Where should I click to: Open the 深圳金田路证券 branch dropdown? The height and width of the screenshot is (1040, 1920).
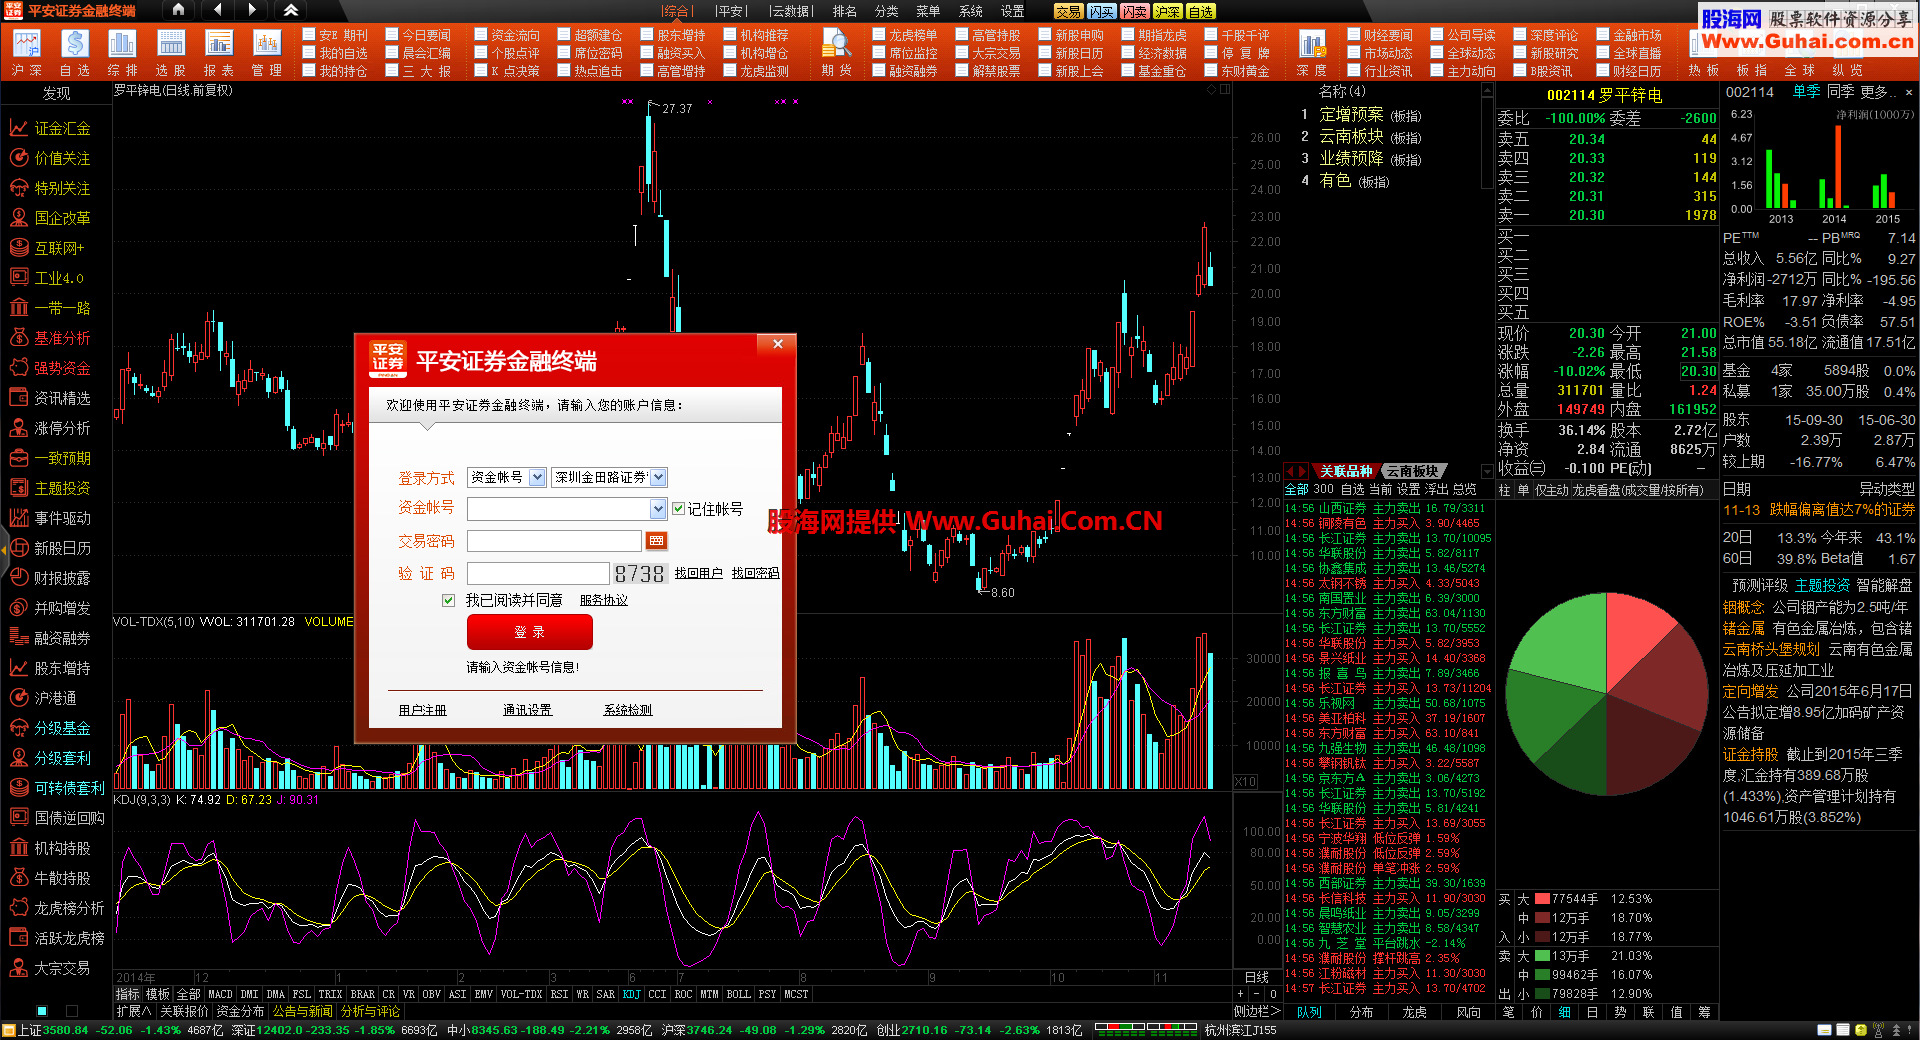609,478
